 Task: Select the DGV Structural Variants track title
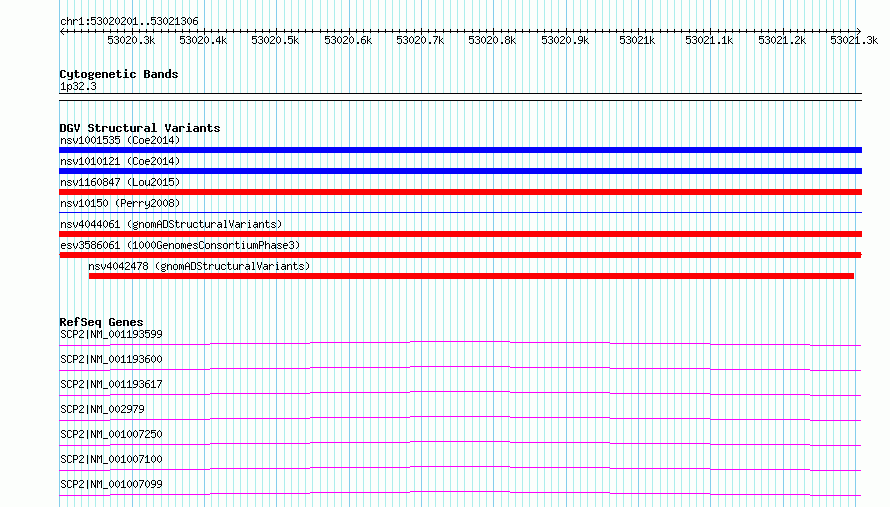pyautogui.click(x=140, y=128)
